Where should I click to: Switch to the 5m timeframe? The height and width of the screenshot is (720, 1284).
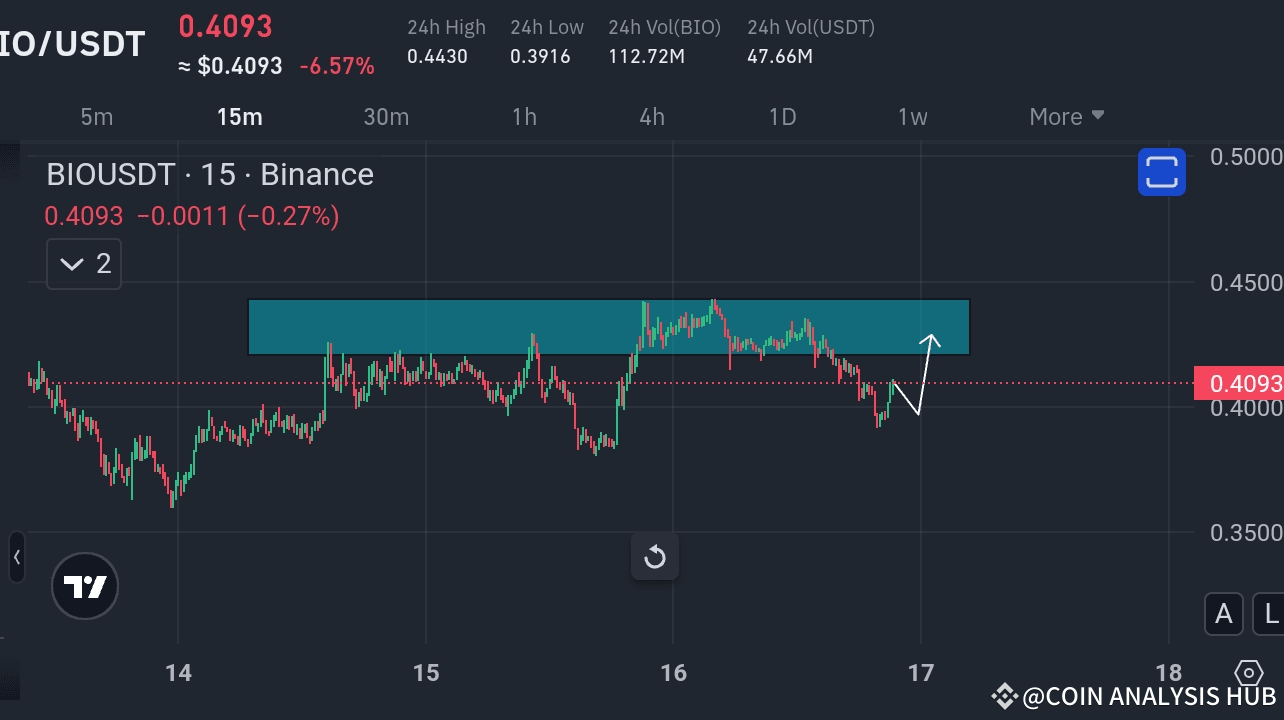click(97, 116)
